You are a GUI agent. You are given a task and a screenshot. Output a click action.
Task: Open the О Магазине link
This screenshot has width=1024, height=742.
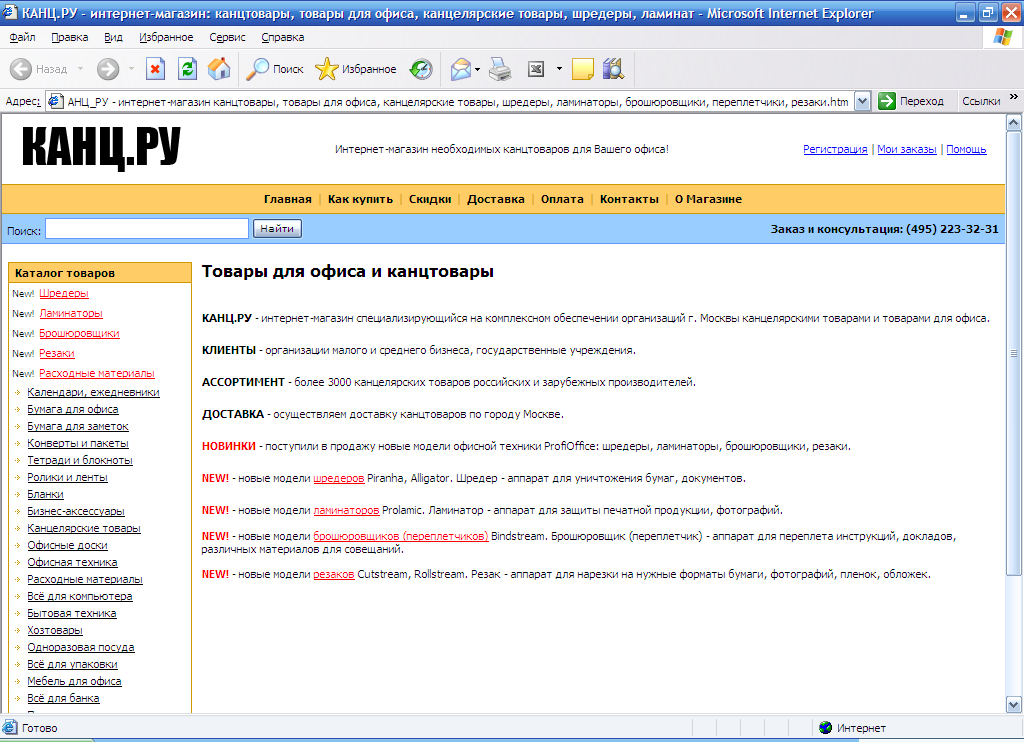[709, 199]
